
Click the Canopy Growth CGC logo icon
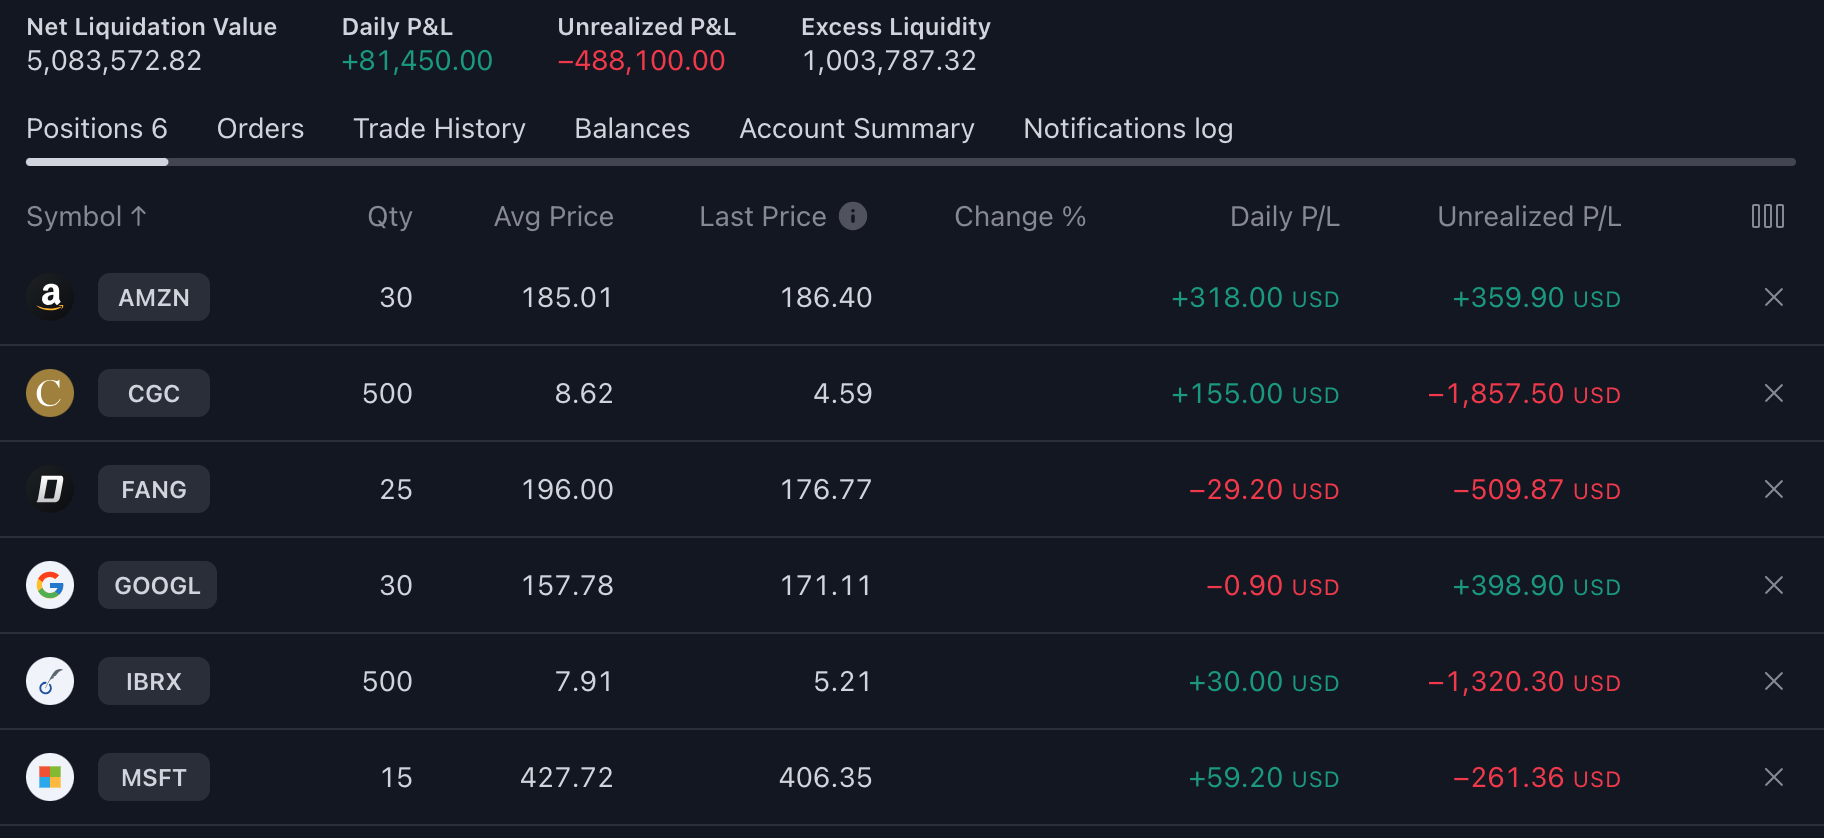(50, 393)
